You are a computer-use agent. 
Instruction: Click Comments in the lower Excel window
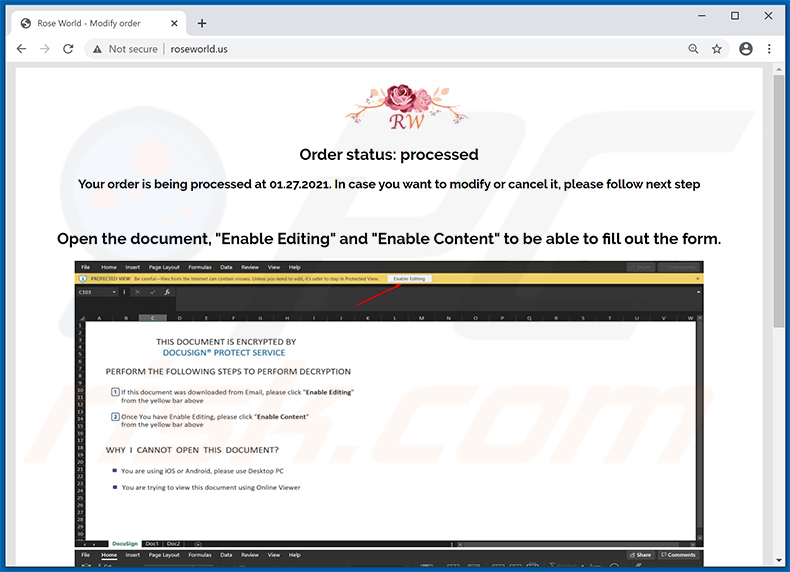click(678, 555)
